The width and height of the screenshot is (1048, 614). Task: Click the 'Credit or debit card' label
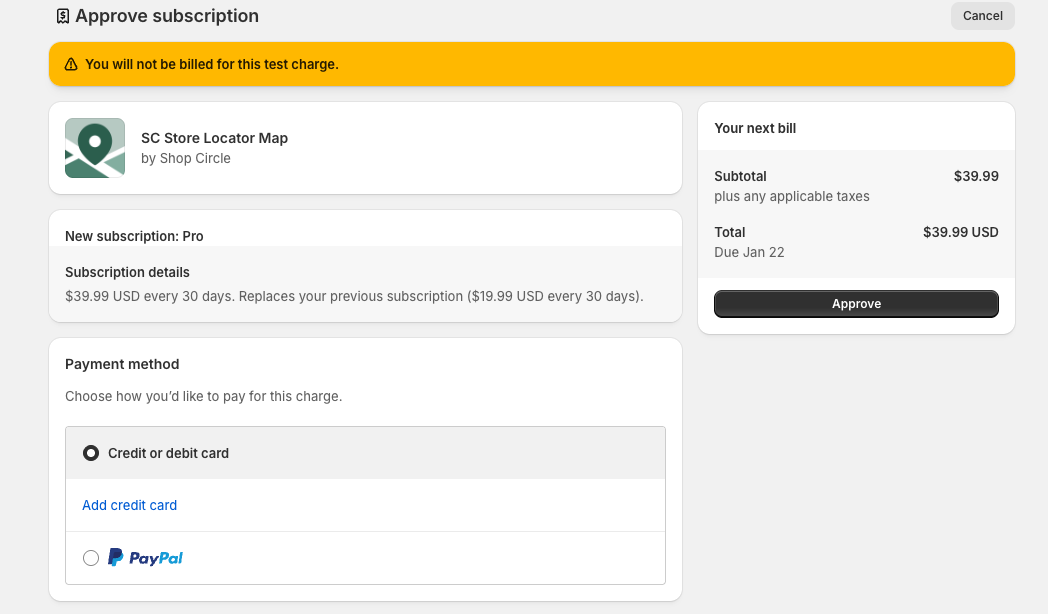coord(168,453)
